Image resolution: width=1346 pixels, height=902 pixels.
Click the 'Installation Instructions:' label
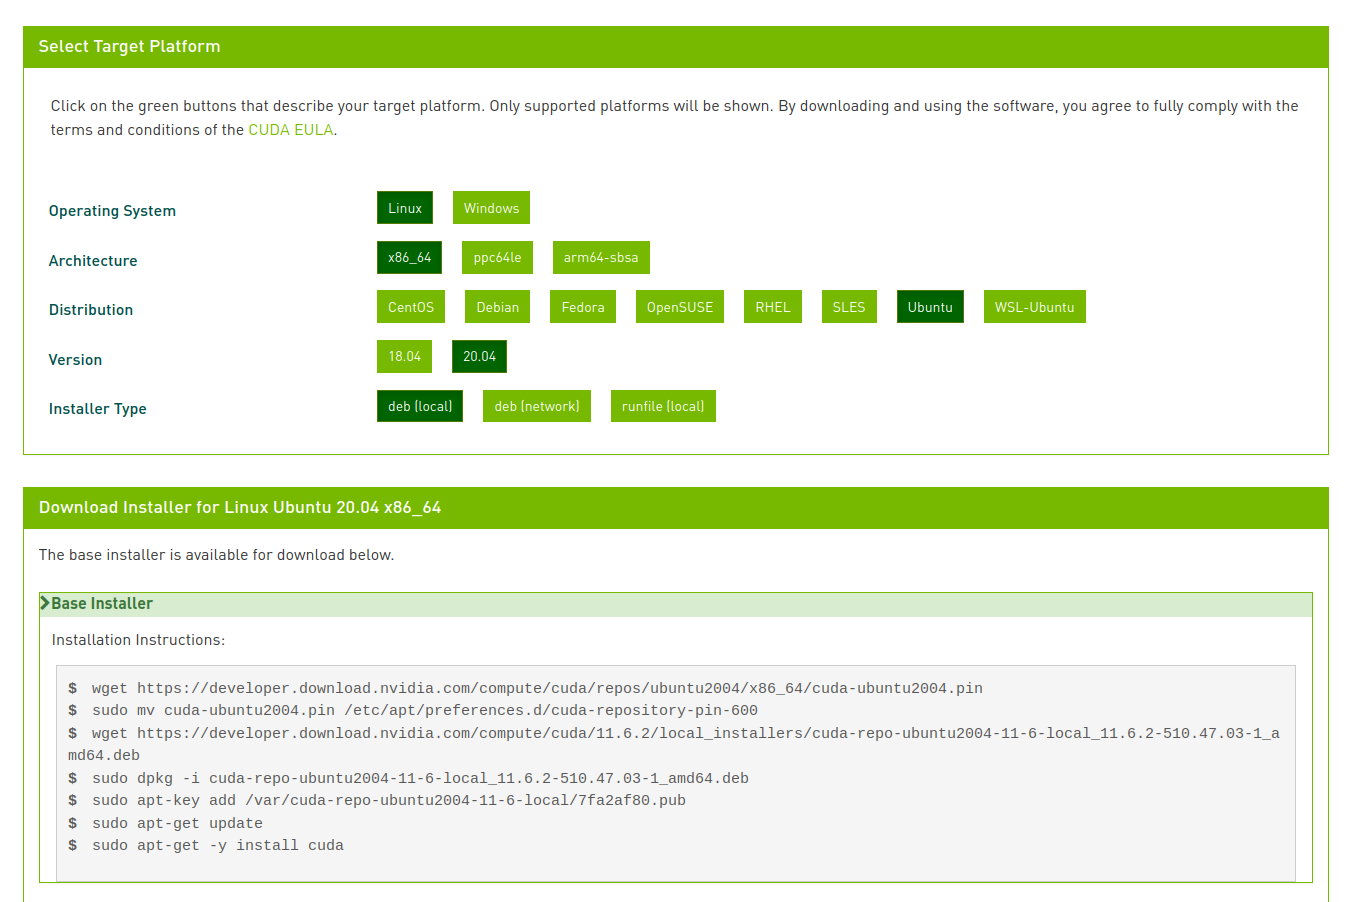click(x=138, y=640)
